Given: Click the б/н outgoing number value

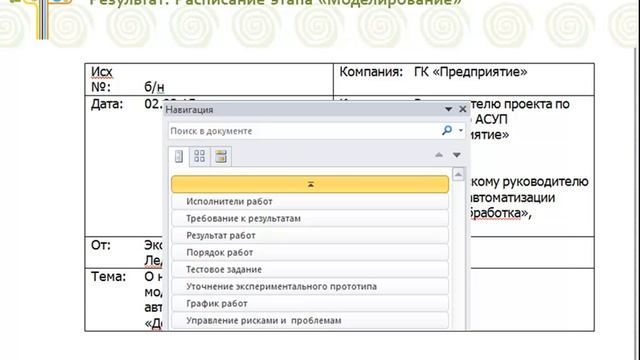Looking at the screenshot, I should point(154,87).
